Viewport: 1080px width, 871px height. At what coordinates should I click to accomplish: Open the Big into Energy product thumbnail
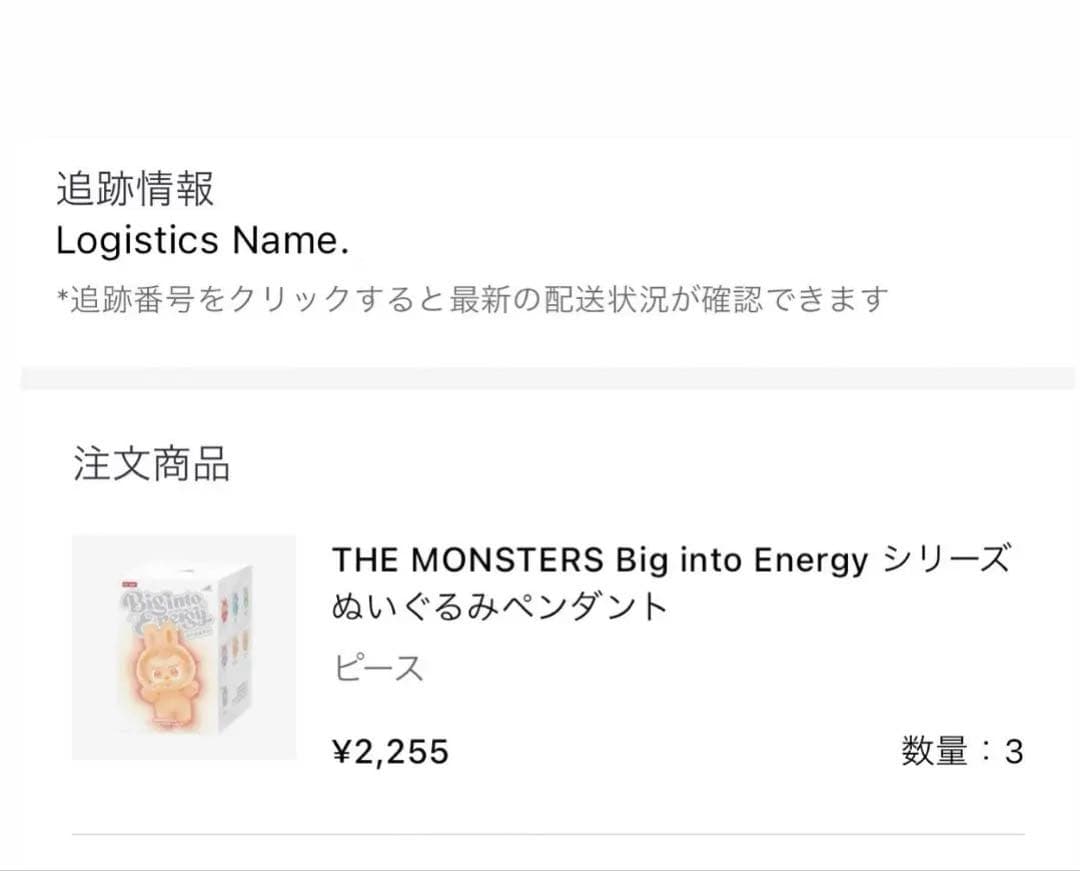(184, 647)
